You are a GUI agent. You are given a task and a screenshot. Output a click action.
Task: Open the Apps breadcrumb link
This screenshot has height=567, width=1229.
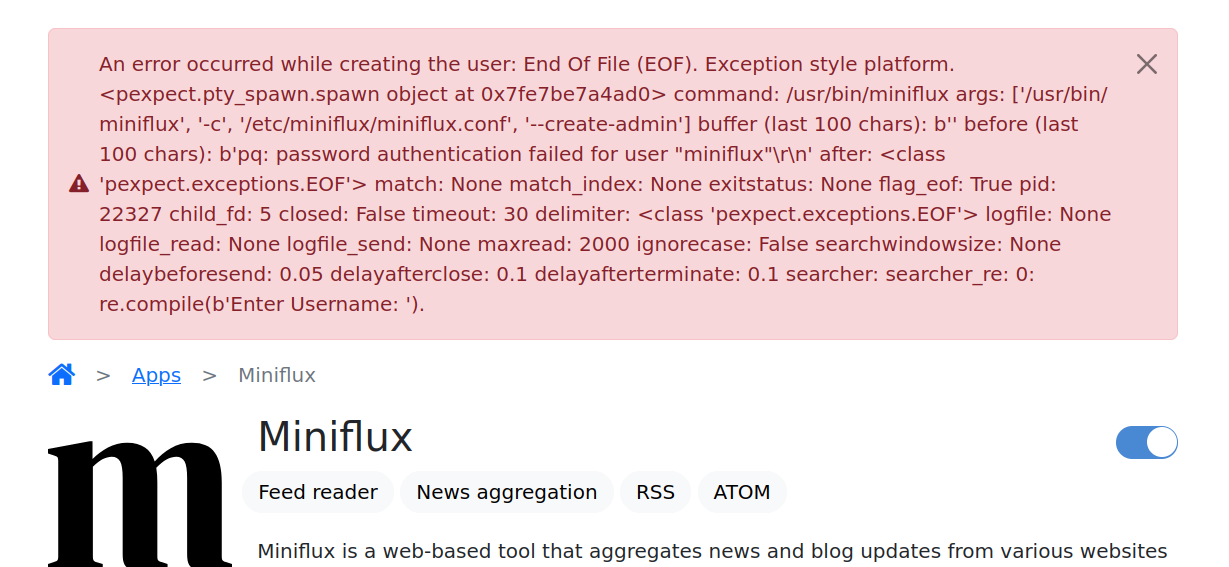pos(156,375)
